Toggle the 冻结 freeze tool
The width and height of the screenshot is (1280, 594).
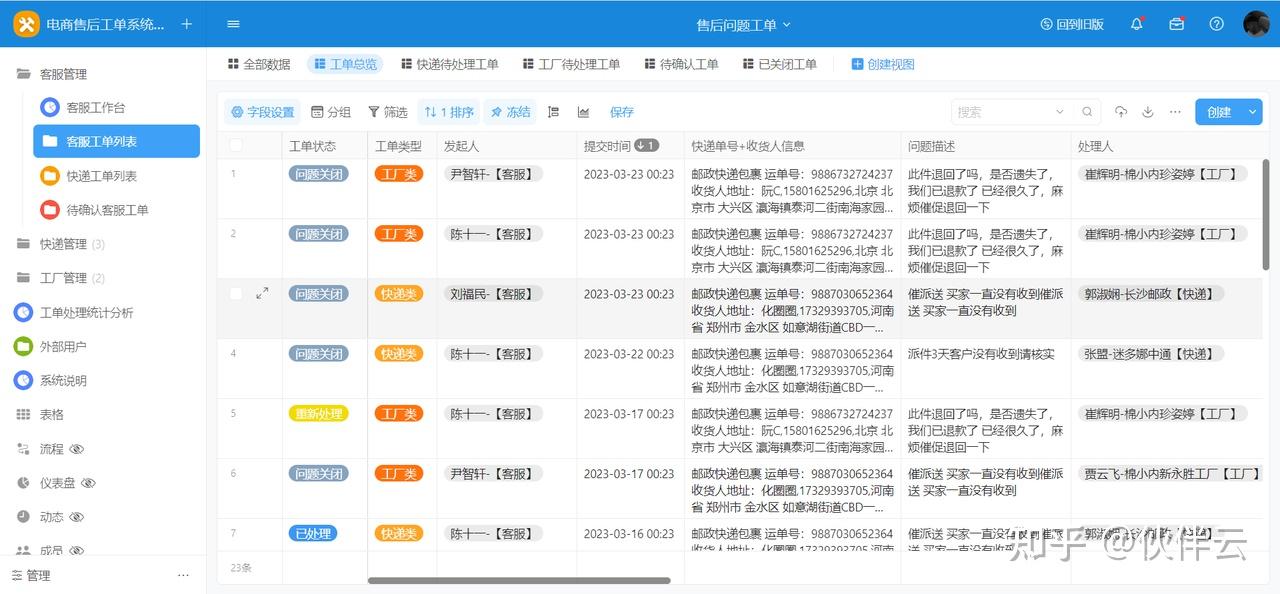pos(510,112)
